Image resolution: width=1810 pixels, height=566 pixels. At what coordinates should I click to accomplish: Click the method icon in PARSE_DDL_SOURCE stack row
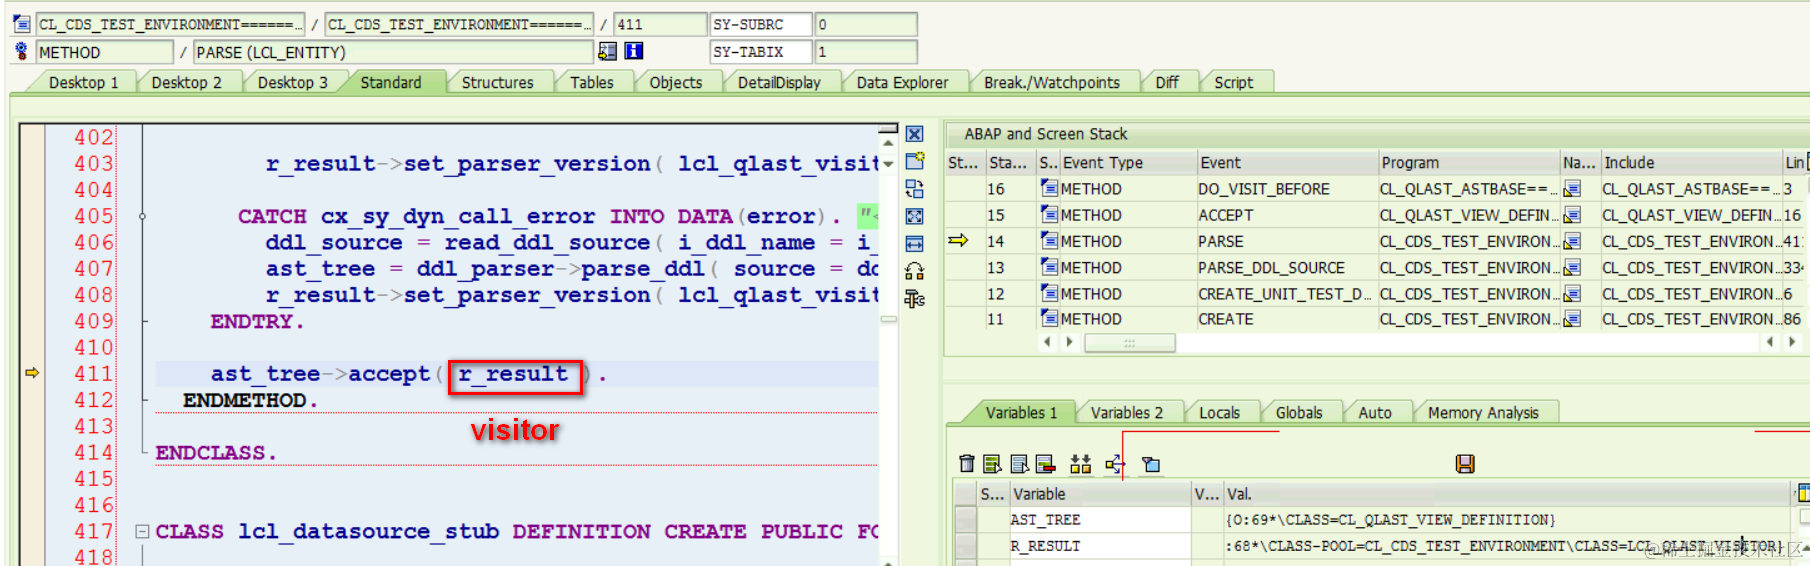tap(1049, 267)
